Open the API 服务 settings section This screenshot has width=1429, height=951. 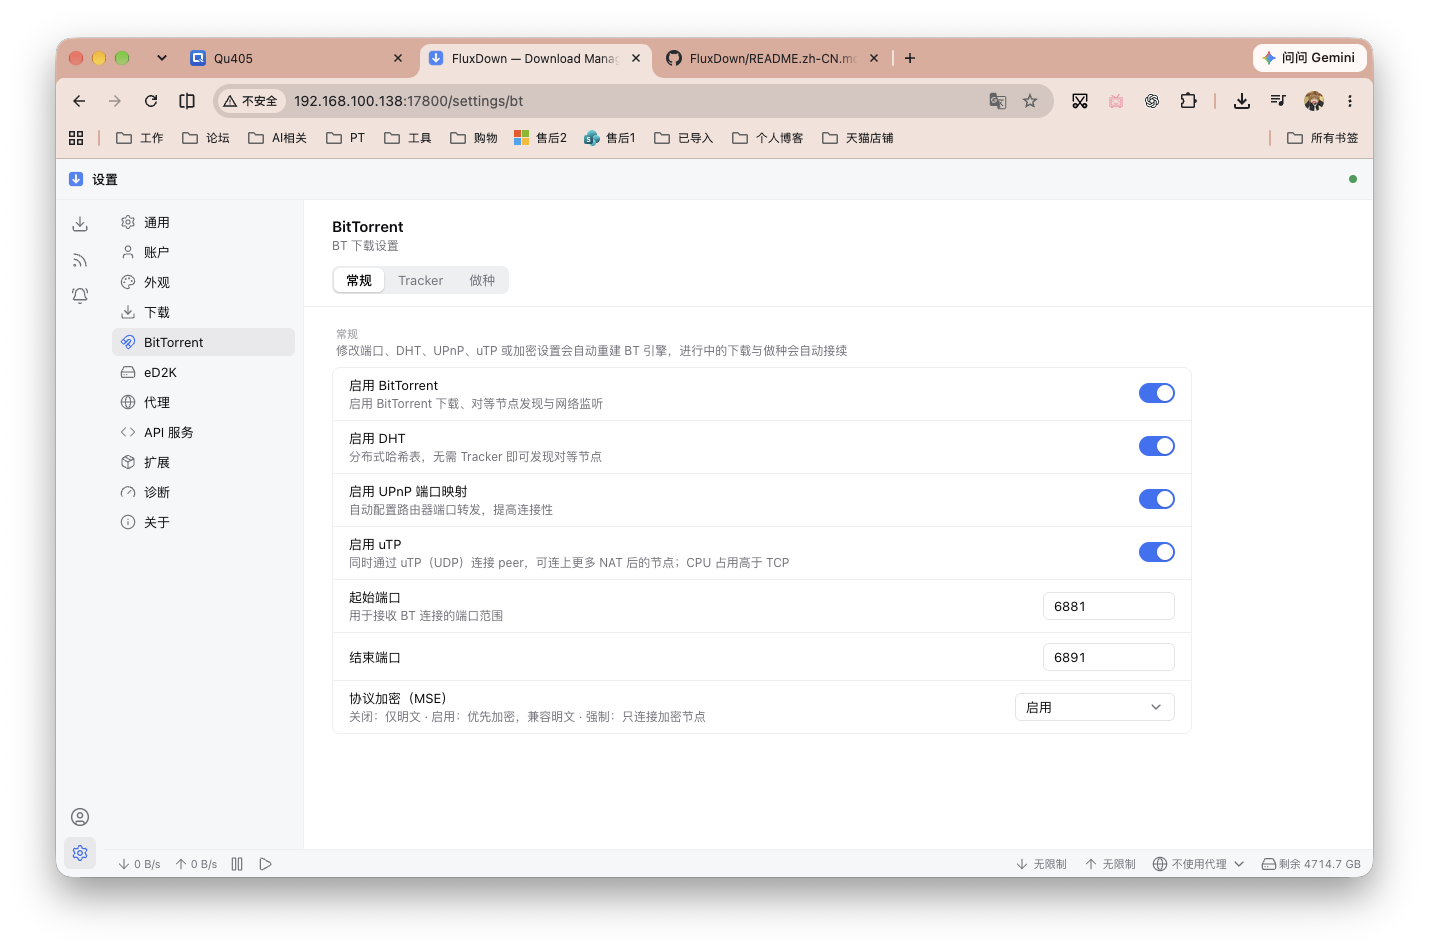click(x=203, y=432)
